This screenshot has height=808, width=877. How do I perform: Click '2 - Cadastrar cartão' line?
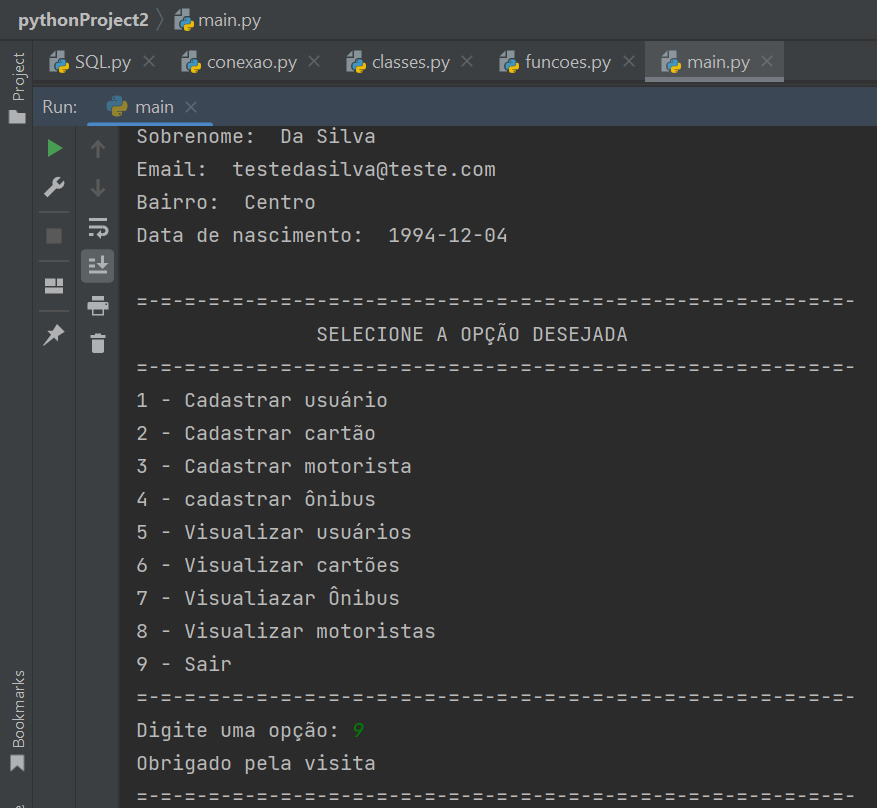pos(256,433)
